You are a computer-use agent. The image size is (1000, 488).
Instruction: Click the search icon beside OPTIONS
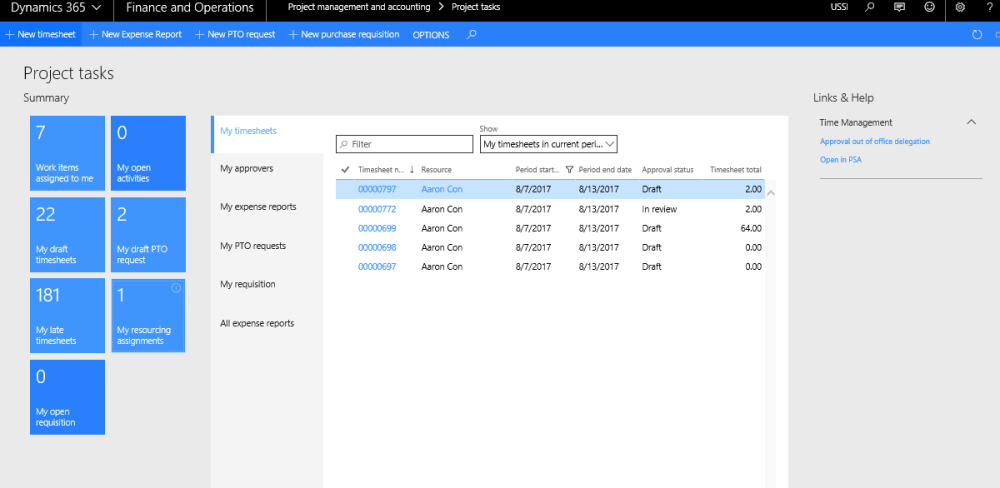(472, 35)
